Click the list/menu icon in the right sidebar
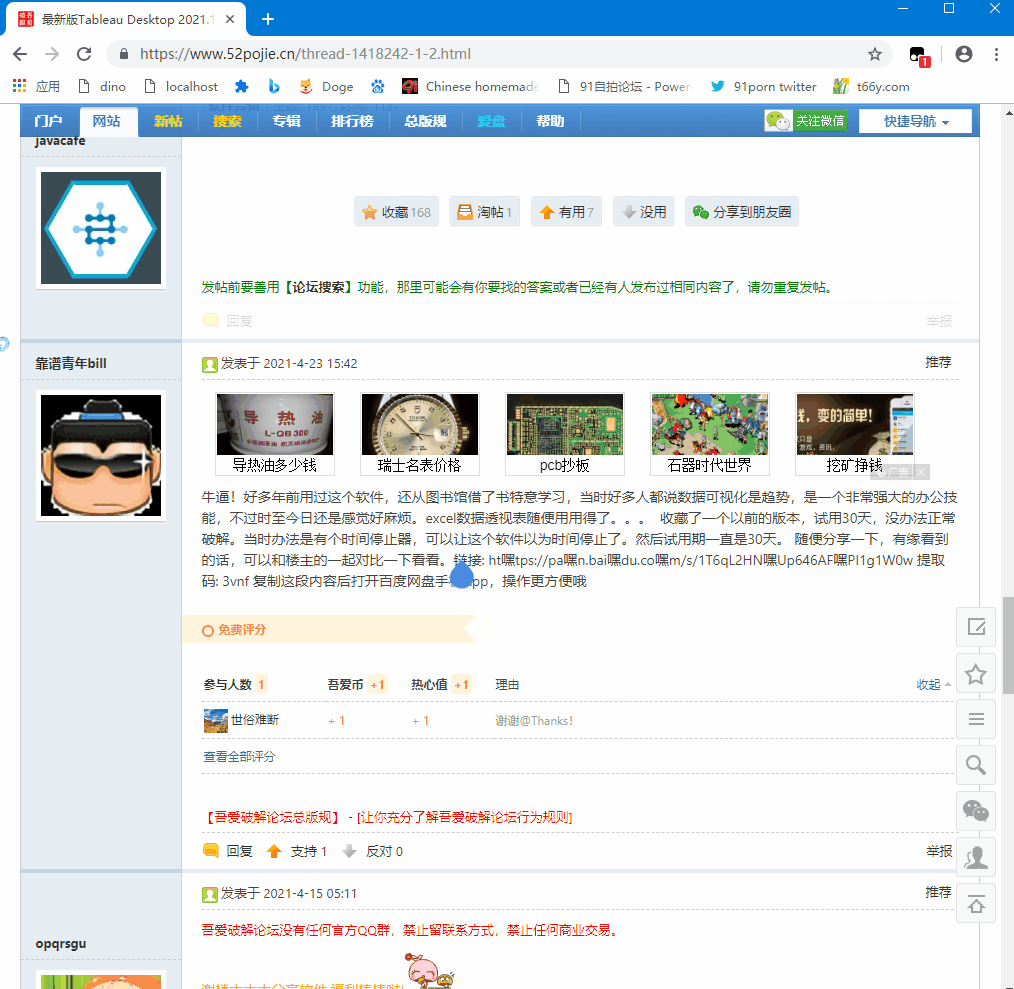Screen dimensions: 1014x989 click(x=976, y=719)
